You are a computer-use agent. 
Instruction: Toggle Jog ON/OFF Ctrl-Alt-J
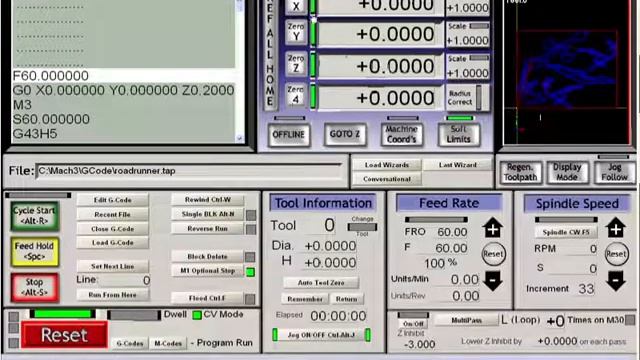point(321,335)
